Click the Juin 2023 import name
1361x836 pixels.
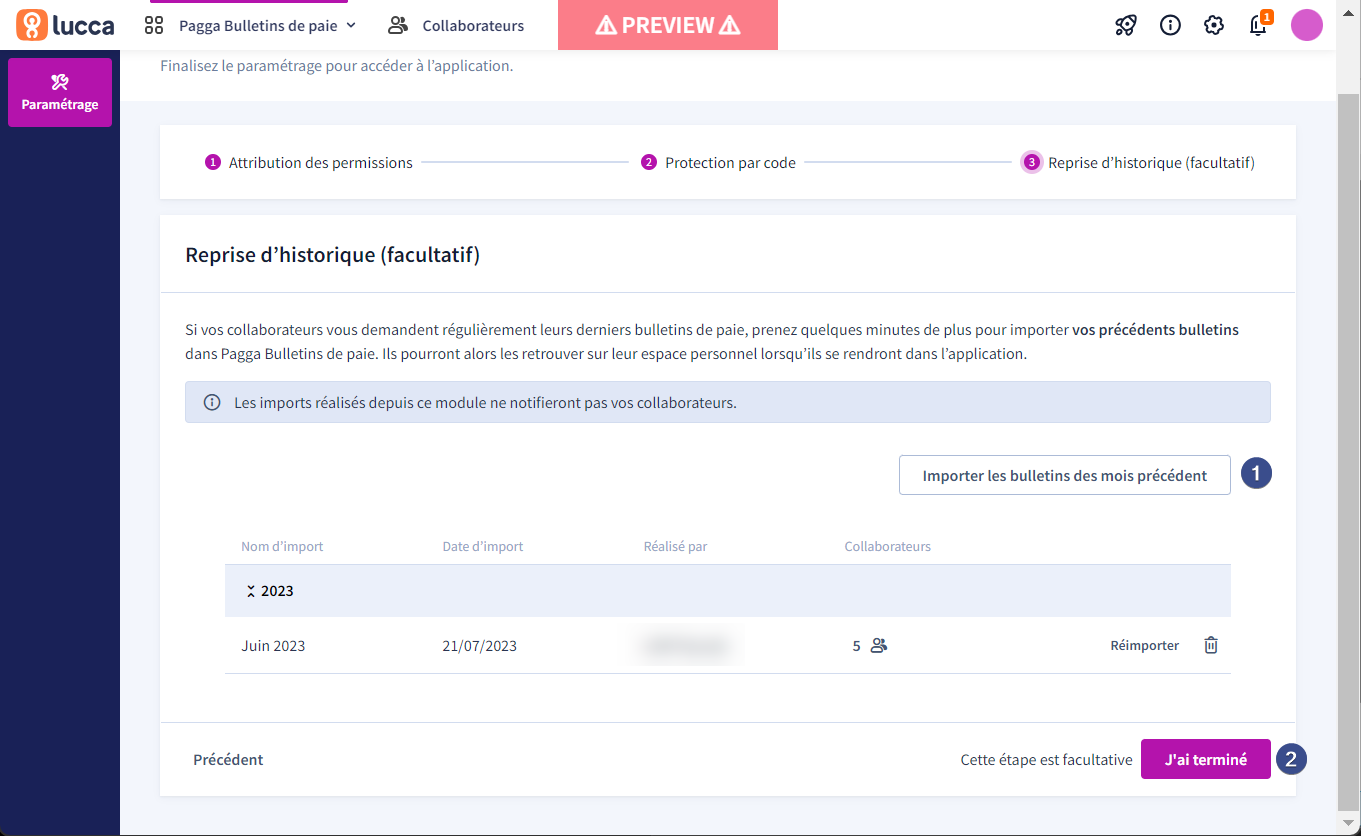click(273, 646)
